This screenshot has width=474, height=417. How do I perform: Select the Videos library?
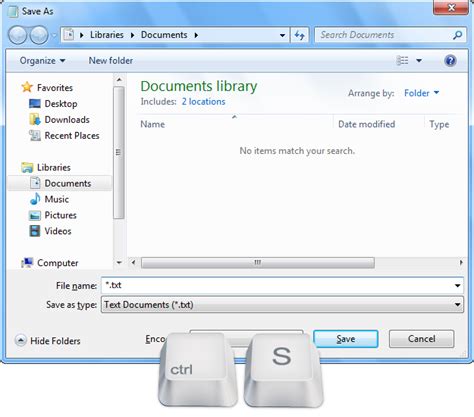(x=58, y=231)
